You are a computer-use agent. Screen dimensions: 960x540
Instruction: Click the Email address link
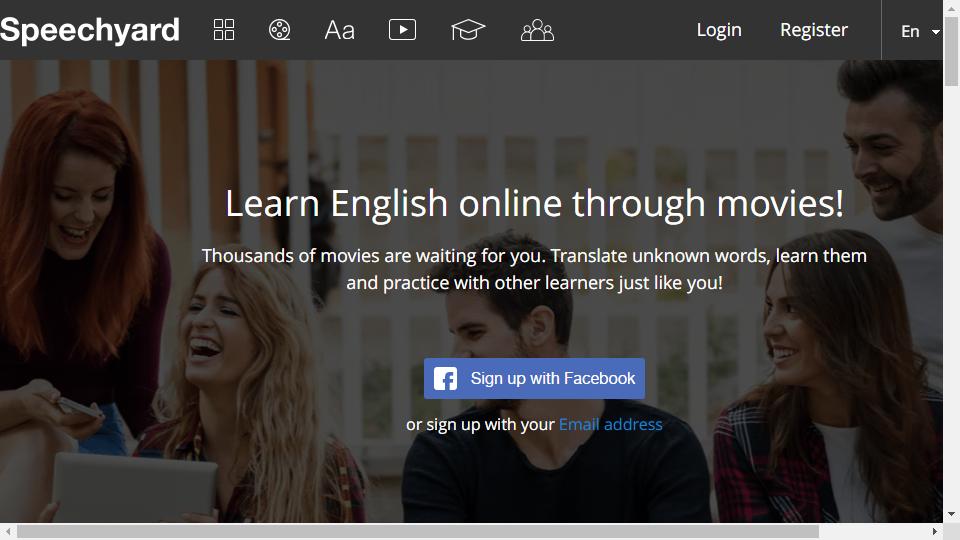pyautogui.click(x=610, y=424)
